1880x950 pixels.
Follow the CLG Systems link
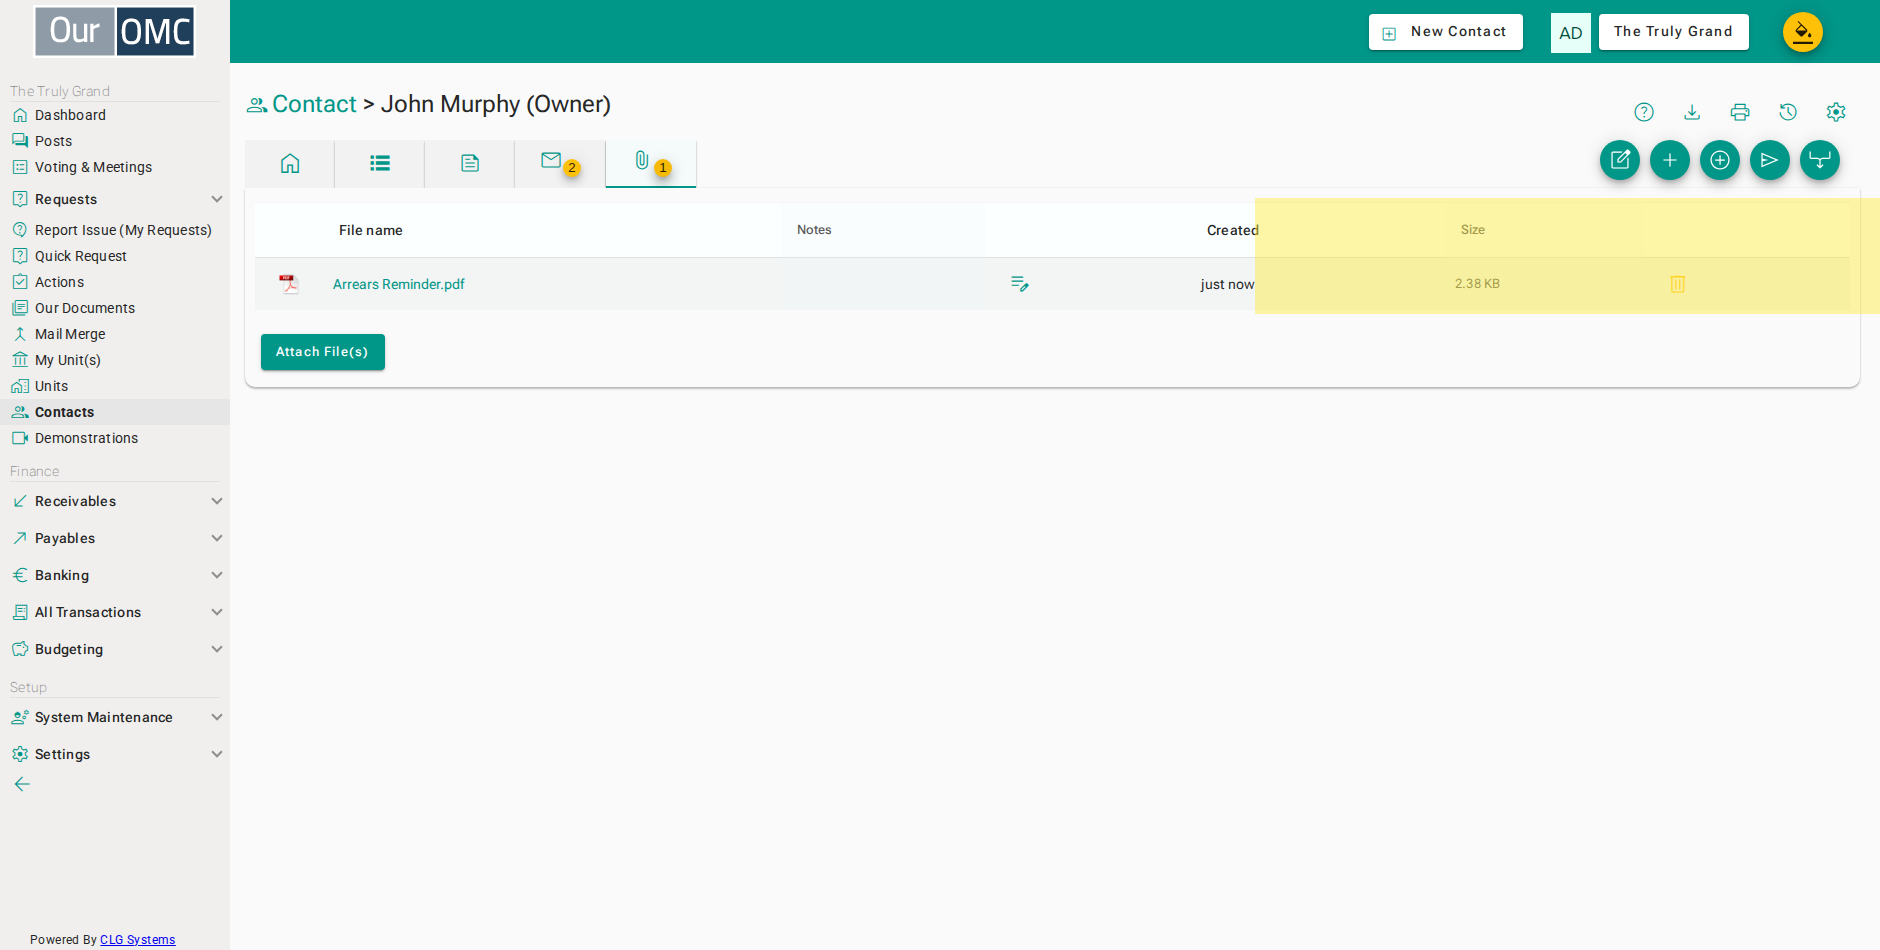click(x=138, y=940)
